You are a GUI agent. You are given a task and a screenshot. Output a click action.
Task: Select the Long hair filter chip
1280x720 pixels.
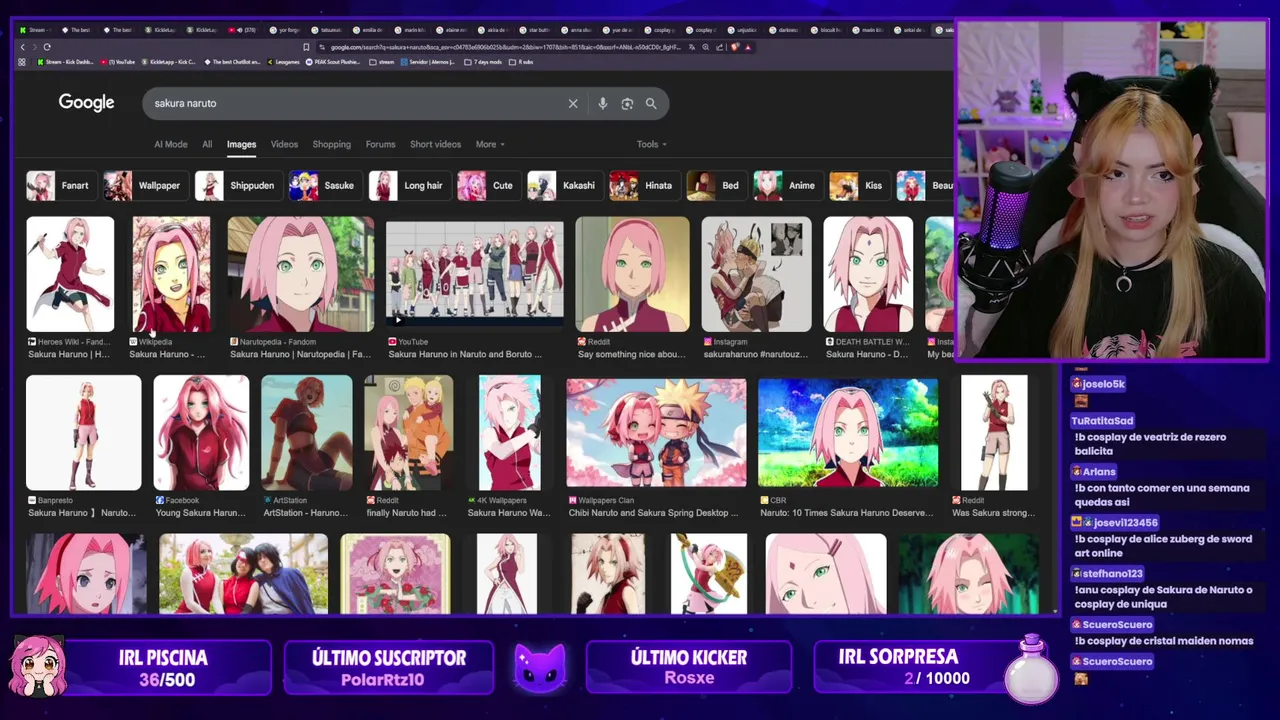409,185
